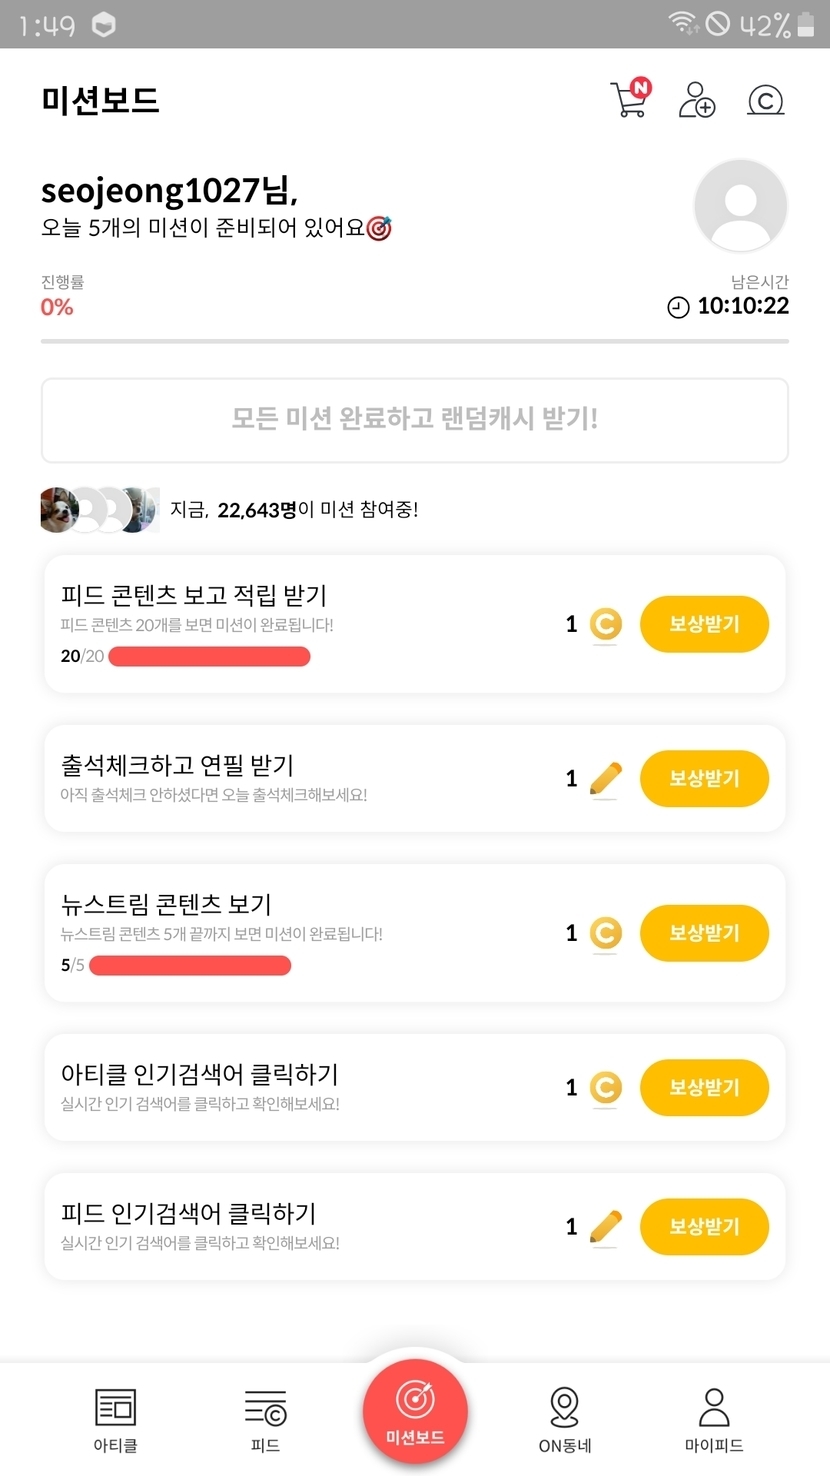Open the 아티클 tab
This screenshot has height=1476, width=830.
(115, 1418)
